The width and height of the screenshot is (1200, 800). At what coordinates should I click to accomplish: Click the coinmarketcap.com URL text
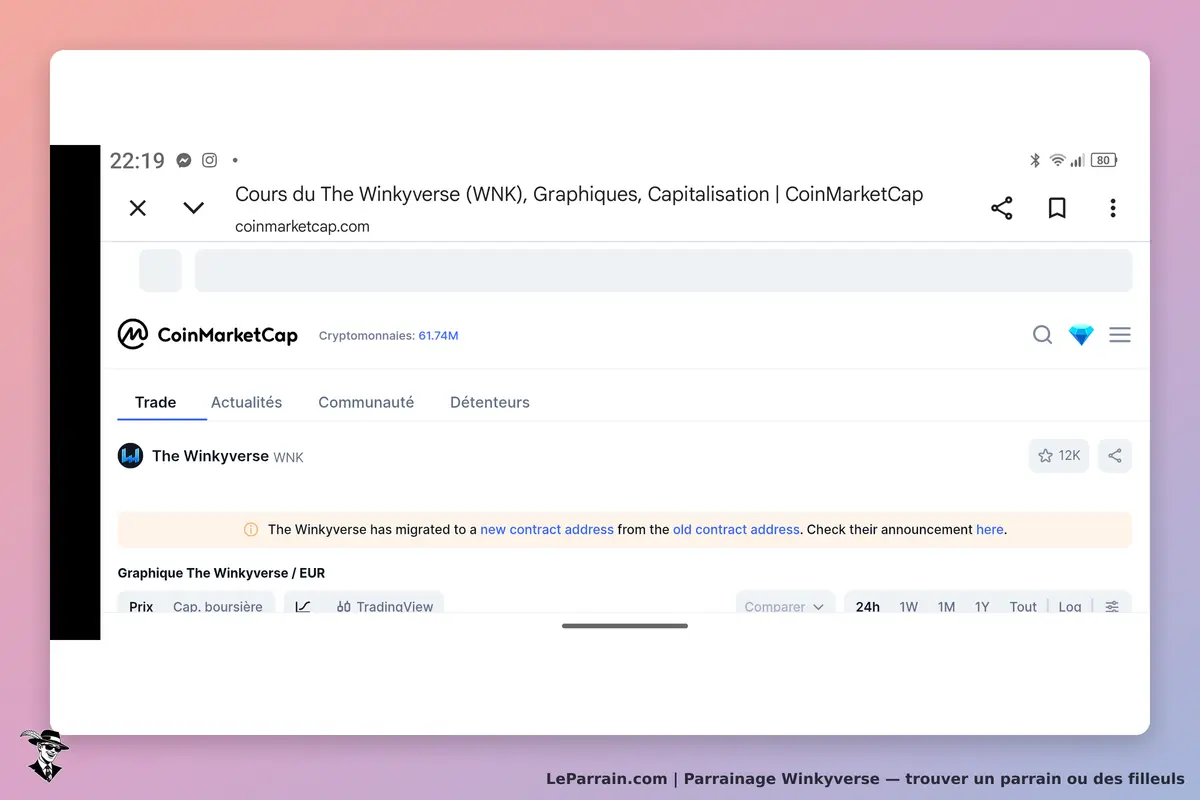coord(302,227)
